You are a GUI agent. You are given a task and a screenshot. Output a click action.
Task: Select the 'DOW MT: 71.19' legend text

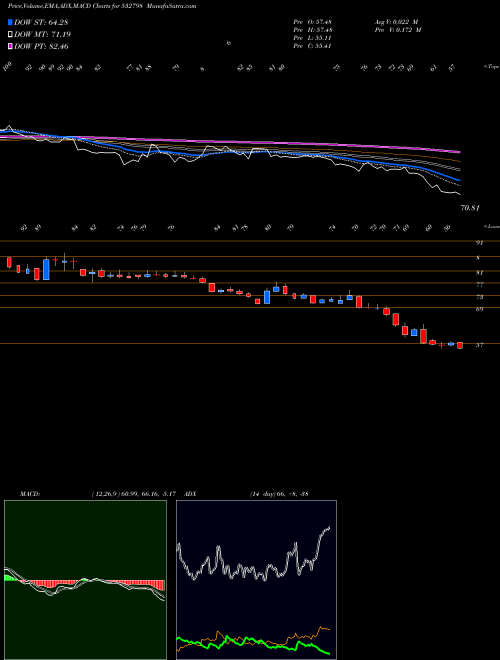pyautogui.click(x=42, y=35)
